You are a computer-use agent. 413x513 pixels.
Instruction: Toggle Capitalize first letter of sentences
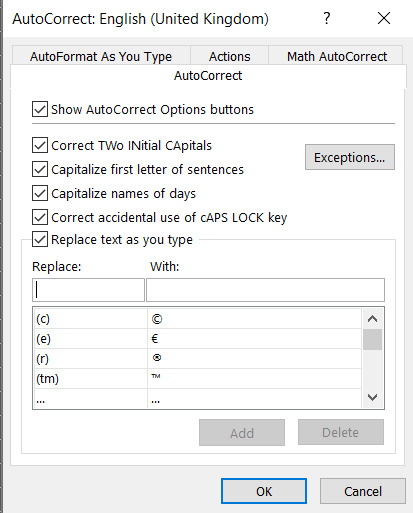pos(40,169)
